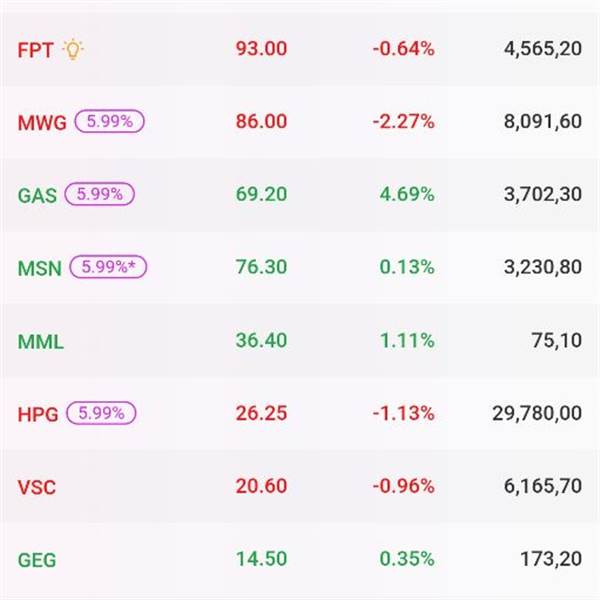The width and height of the screenshot is (600, 600).
Task: Open the HPG ticker symbol
Action: (x=38, y=414)
